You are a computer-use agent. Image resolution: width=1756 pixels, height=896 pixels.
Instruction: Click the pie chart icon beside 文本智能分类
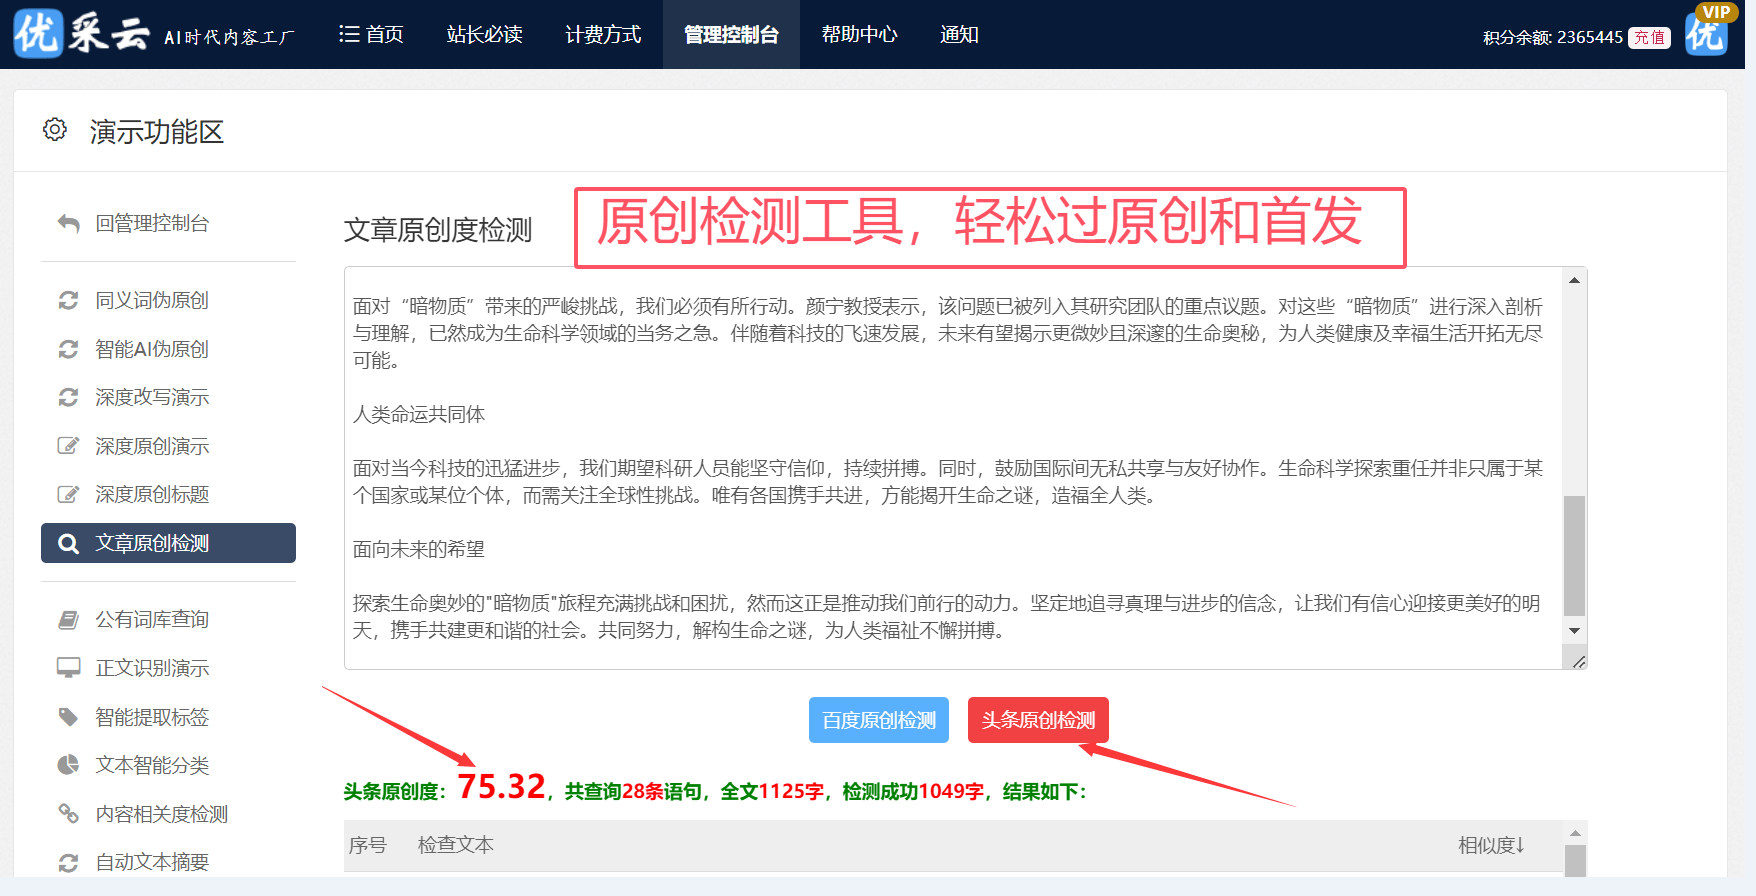[68, 765]
